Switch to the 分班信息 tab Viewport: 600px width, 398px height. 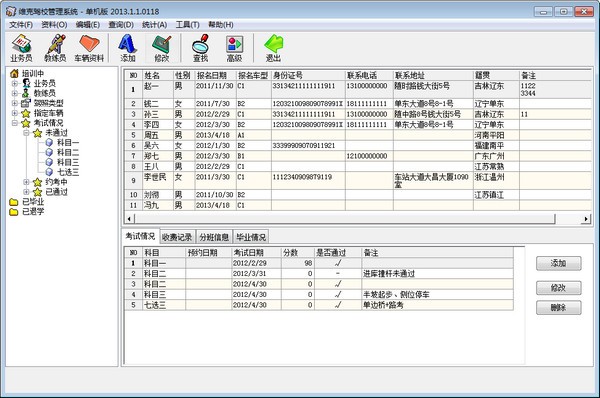tap(214, 237)
